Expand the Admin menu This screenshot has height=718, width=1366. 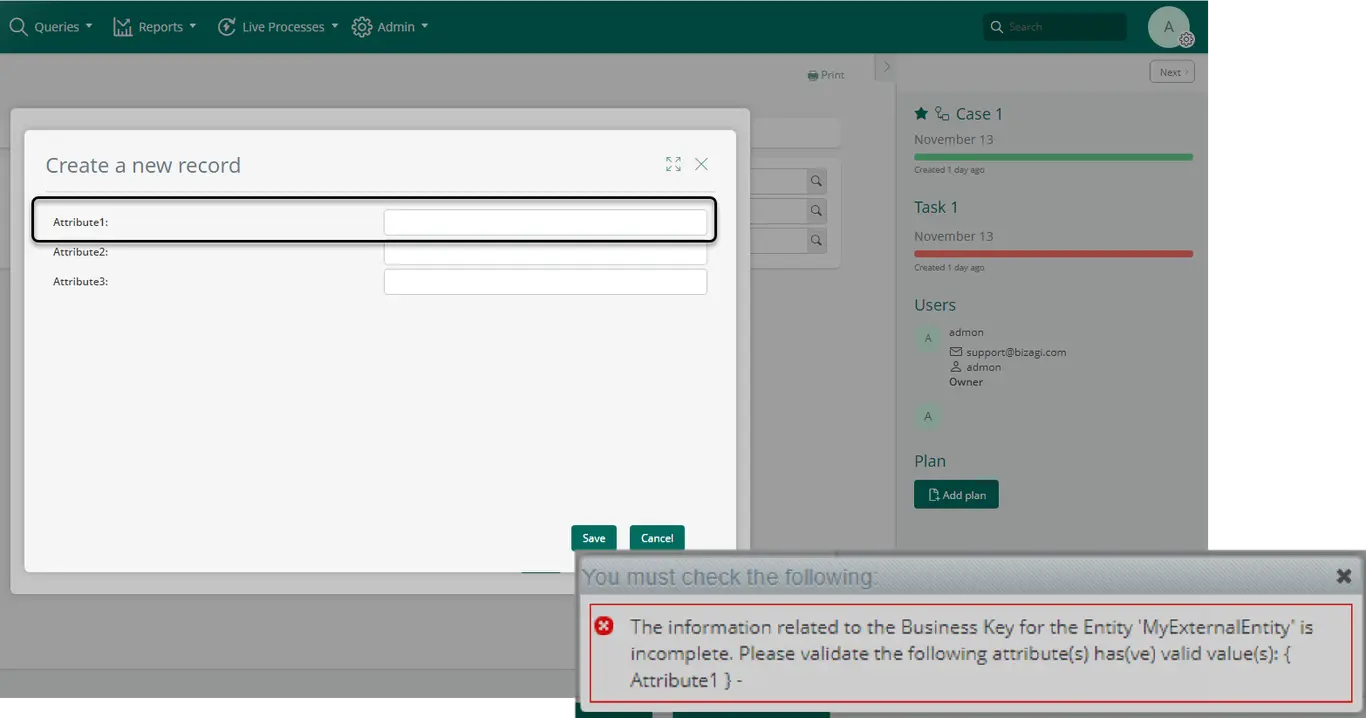390,27
